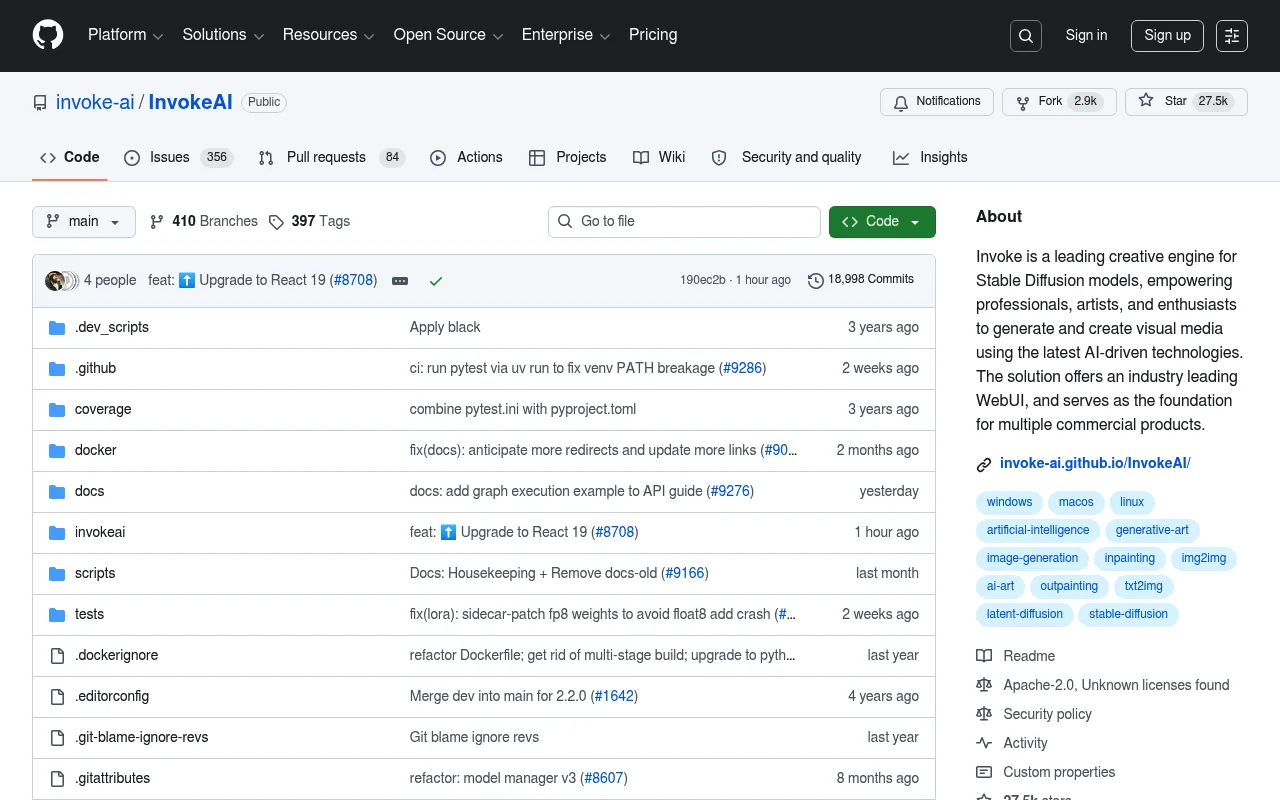
Task: Click the .github folder icon
Action: click(x=57, y=369)
